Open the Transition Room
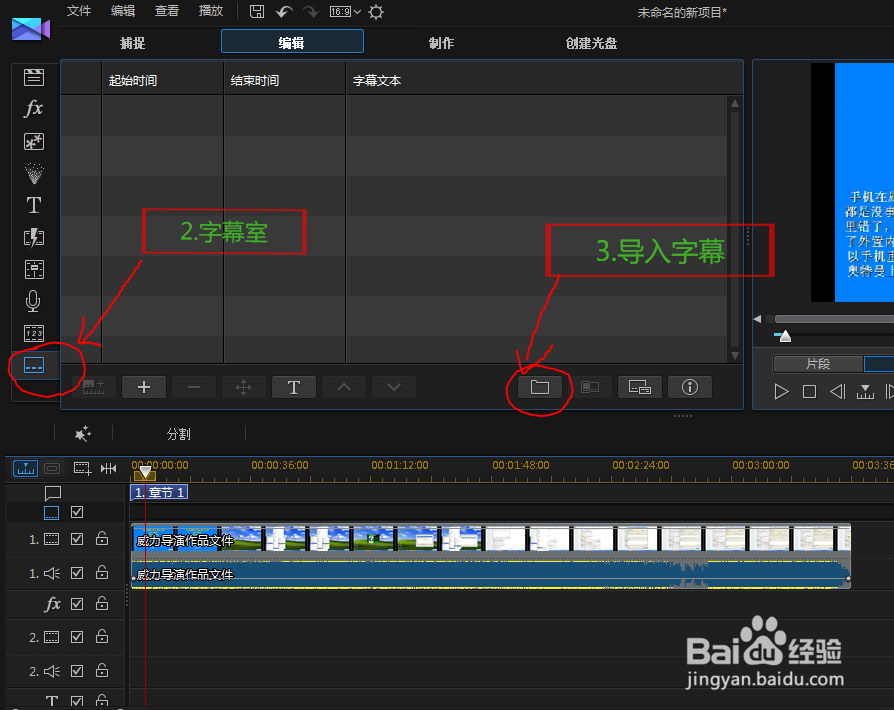Viewport: 894px width, 710px height. (34, 237)
